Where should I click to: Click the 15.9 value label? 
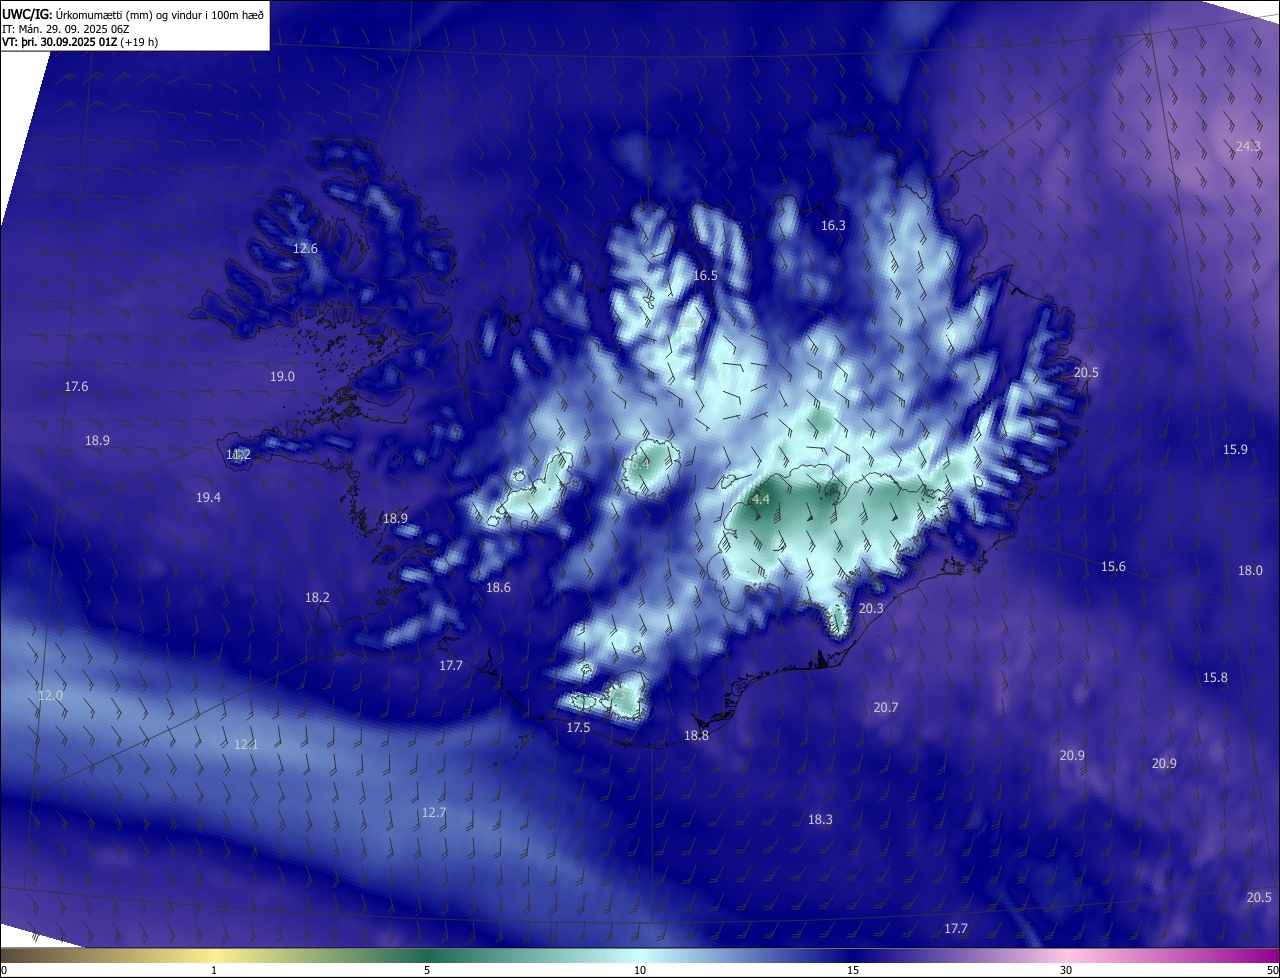point(1235,449)
